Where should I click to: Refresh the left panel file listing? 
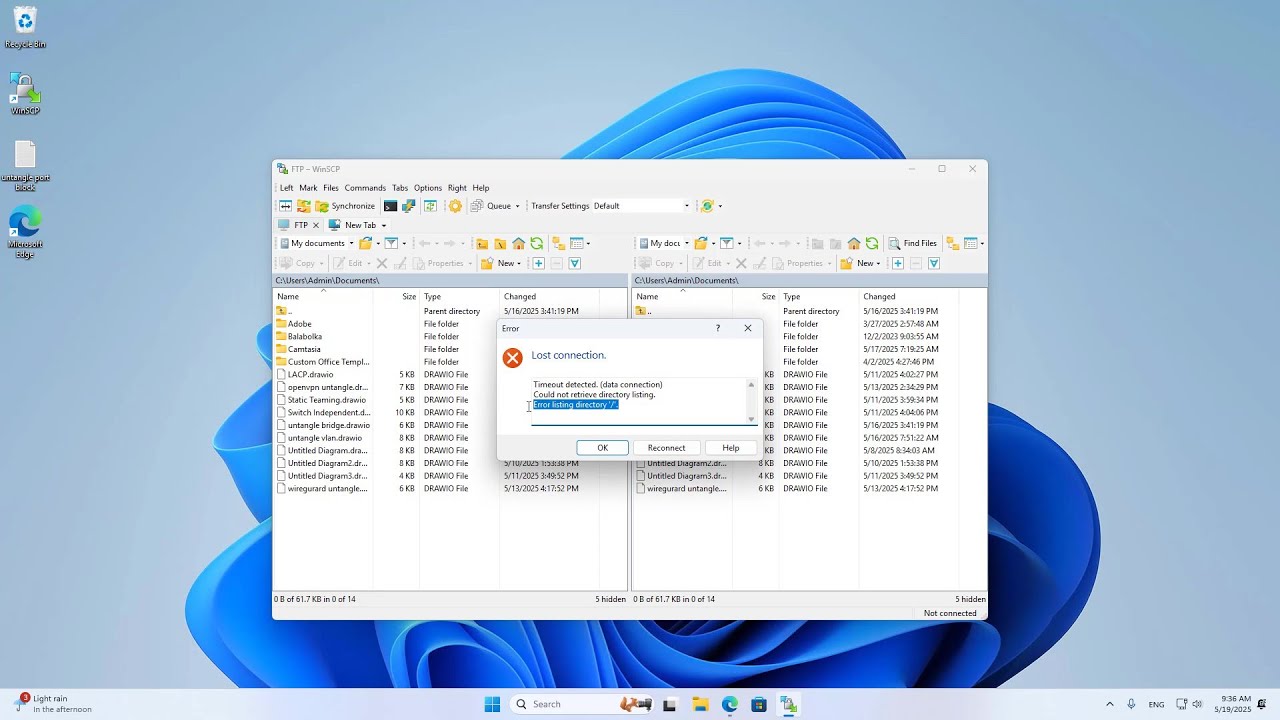537,243
